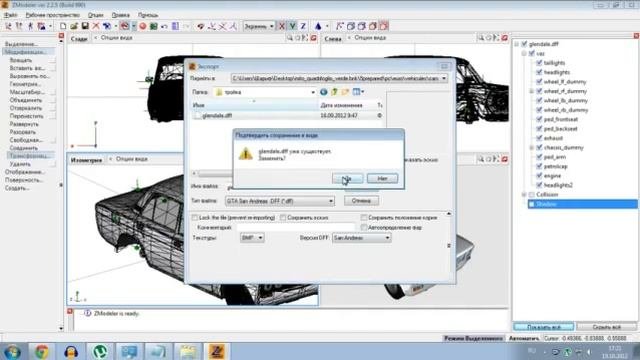Select the highlighted Shadow tree row
Image resolution: width=640 pixels, height=360 pixels.
tap(583, 204)
